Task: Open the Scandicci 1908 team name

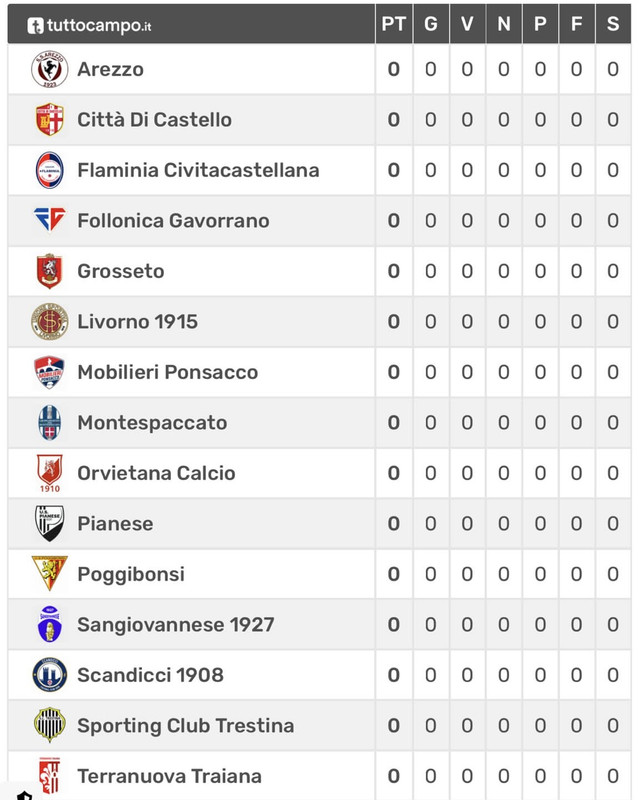Action: (150, 675)
